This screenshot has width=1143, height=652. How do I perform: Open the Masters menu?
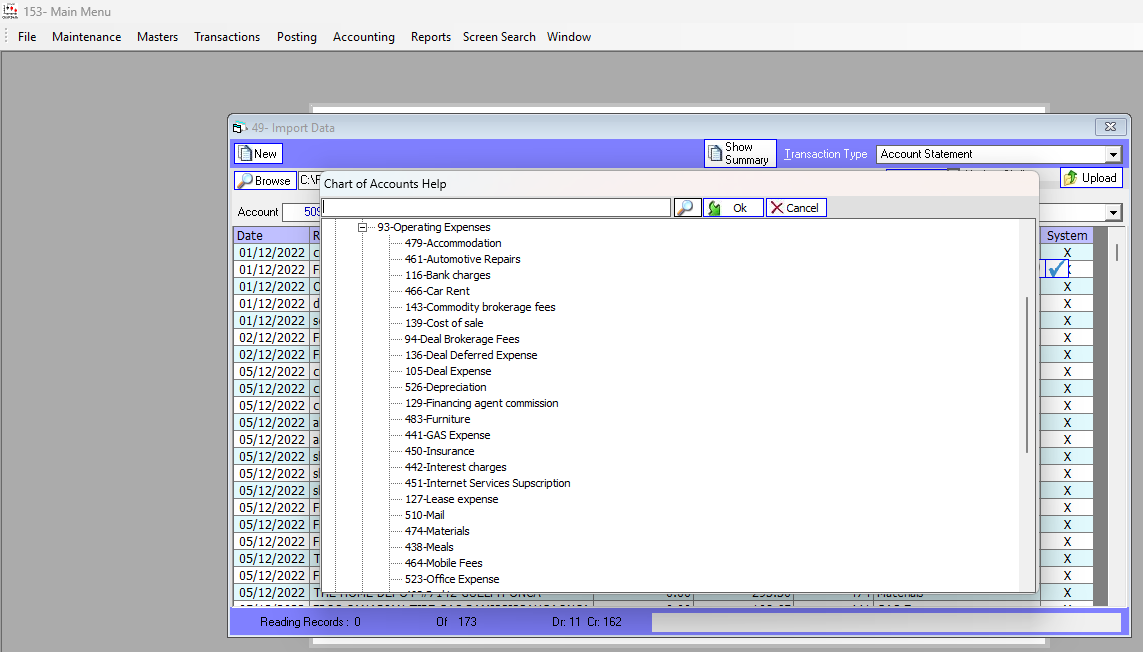click(x=157, y=36)
